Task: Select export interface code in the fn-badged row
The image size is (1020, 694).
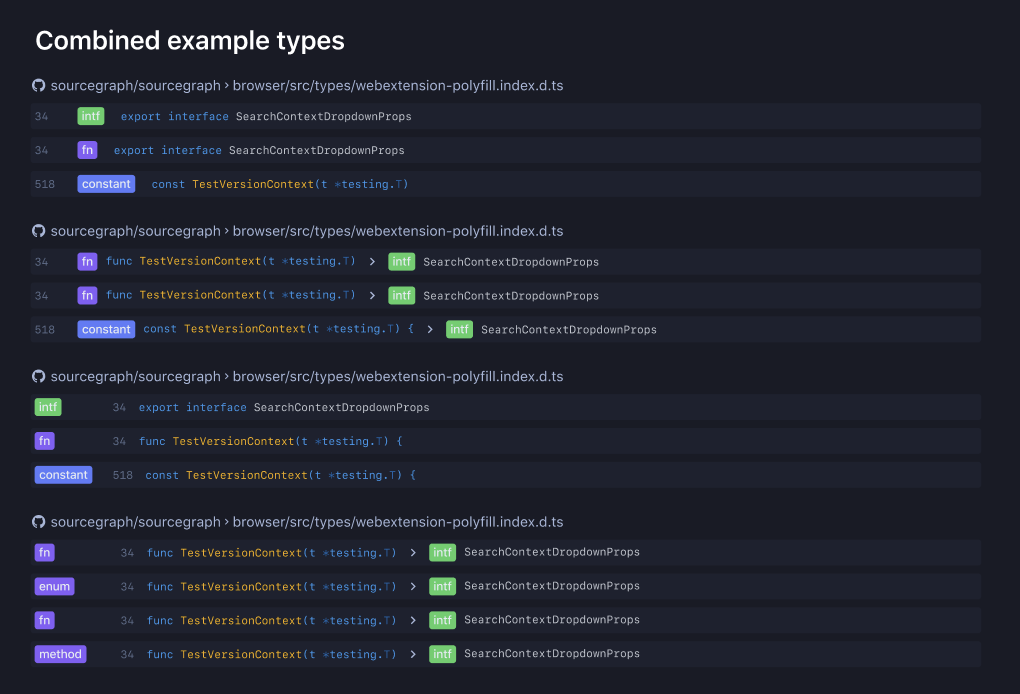Action: pyautogui.click(x=259, y=150)
